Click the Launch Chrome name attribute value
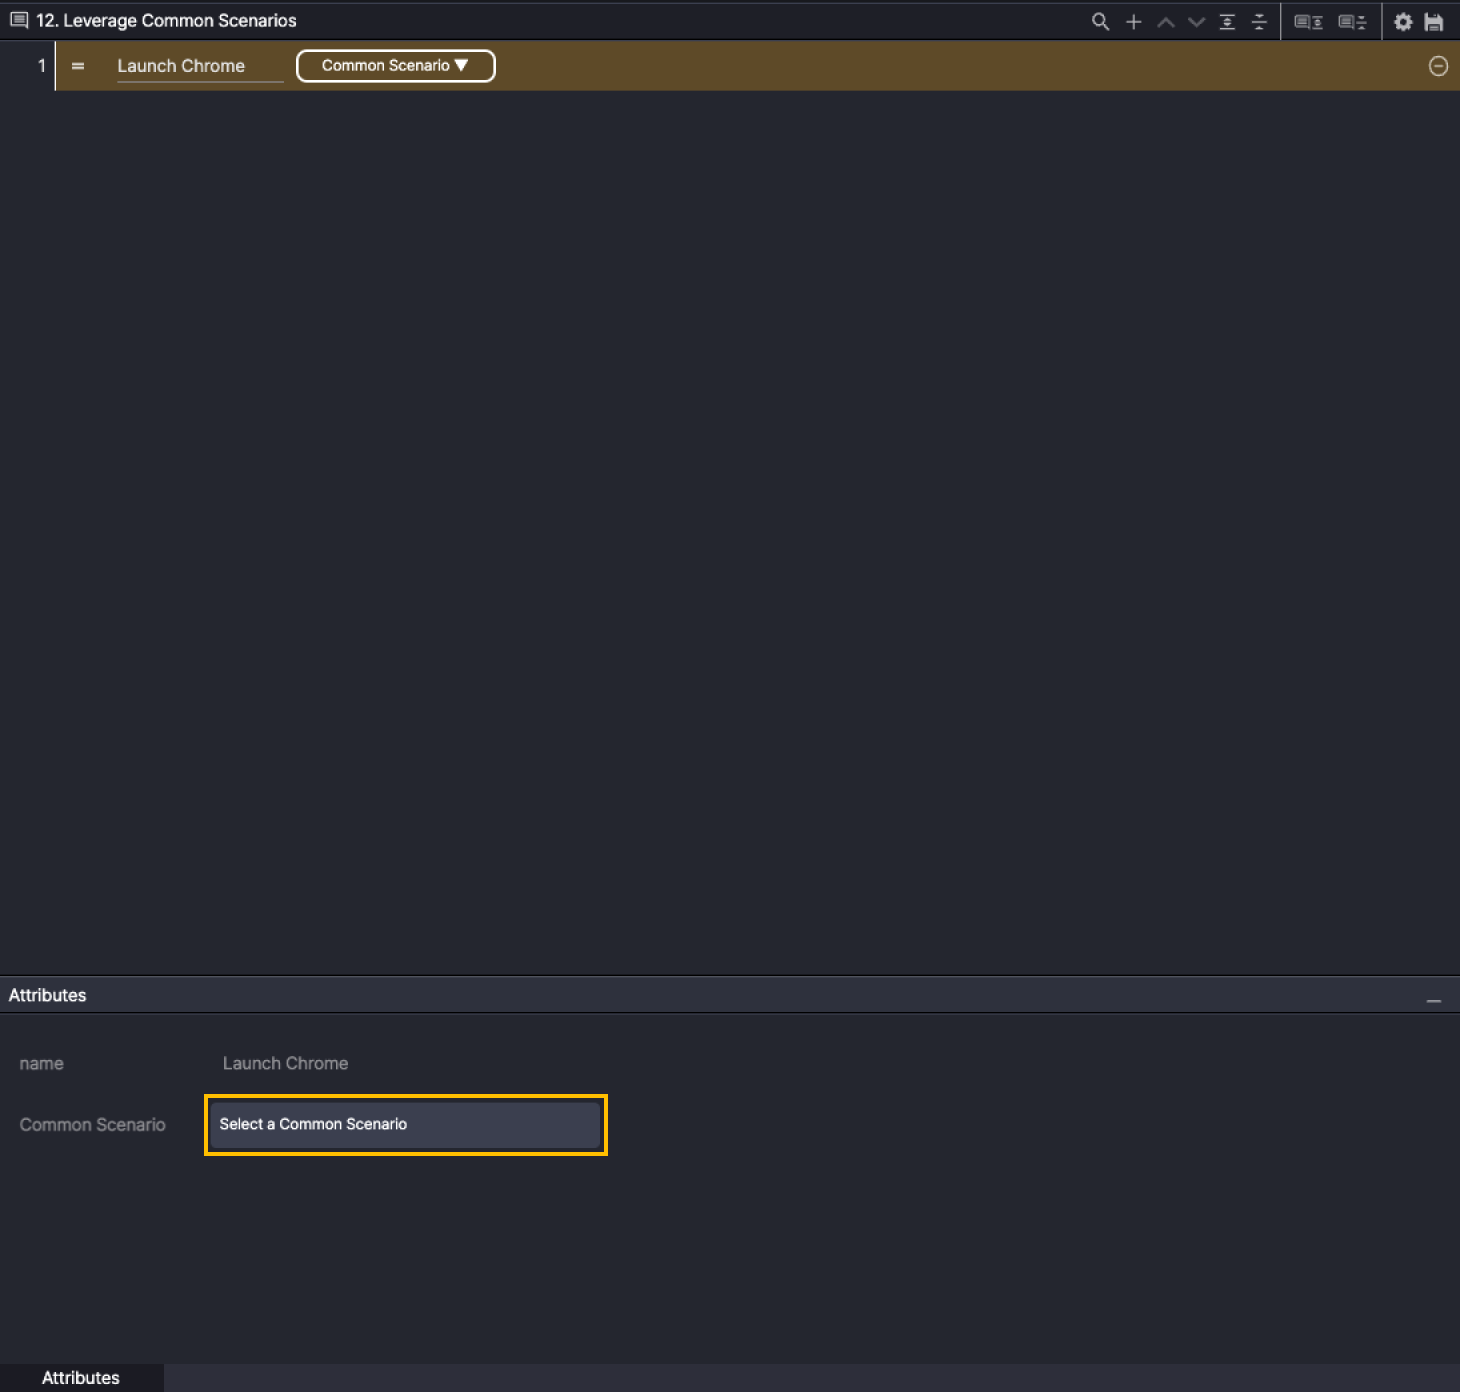 [285, 1063]
